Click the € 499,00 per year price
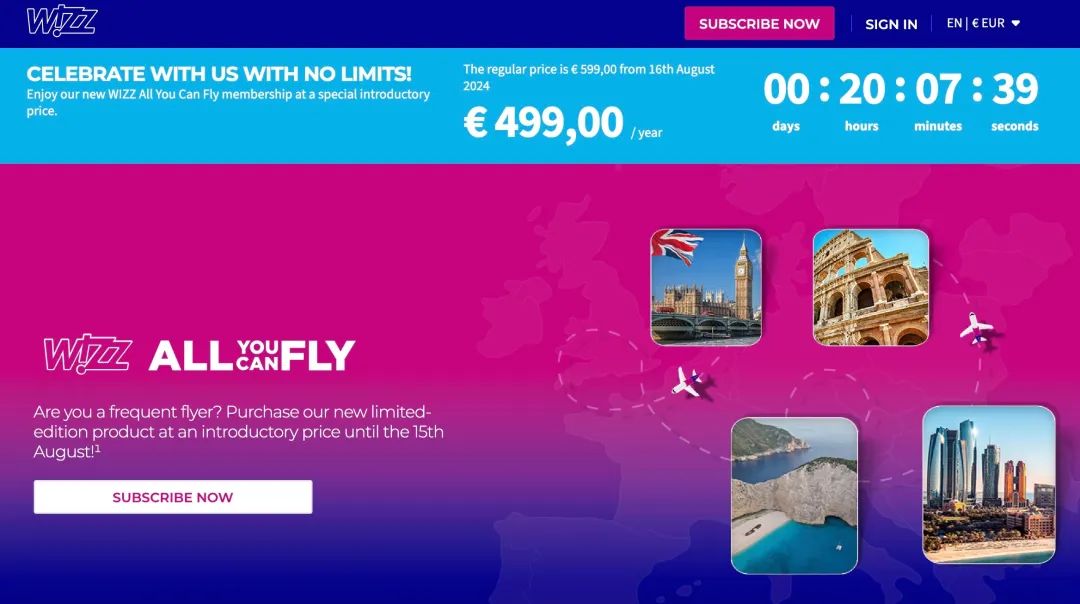This screenshot has height=604, width=1080. (x=563, y=123)
